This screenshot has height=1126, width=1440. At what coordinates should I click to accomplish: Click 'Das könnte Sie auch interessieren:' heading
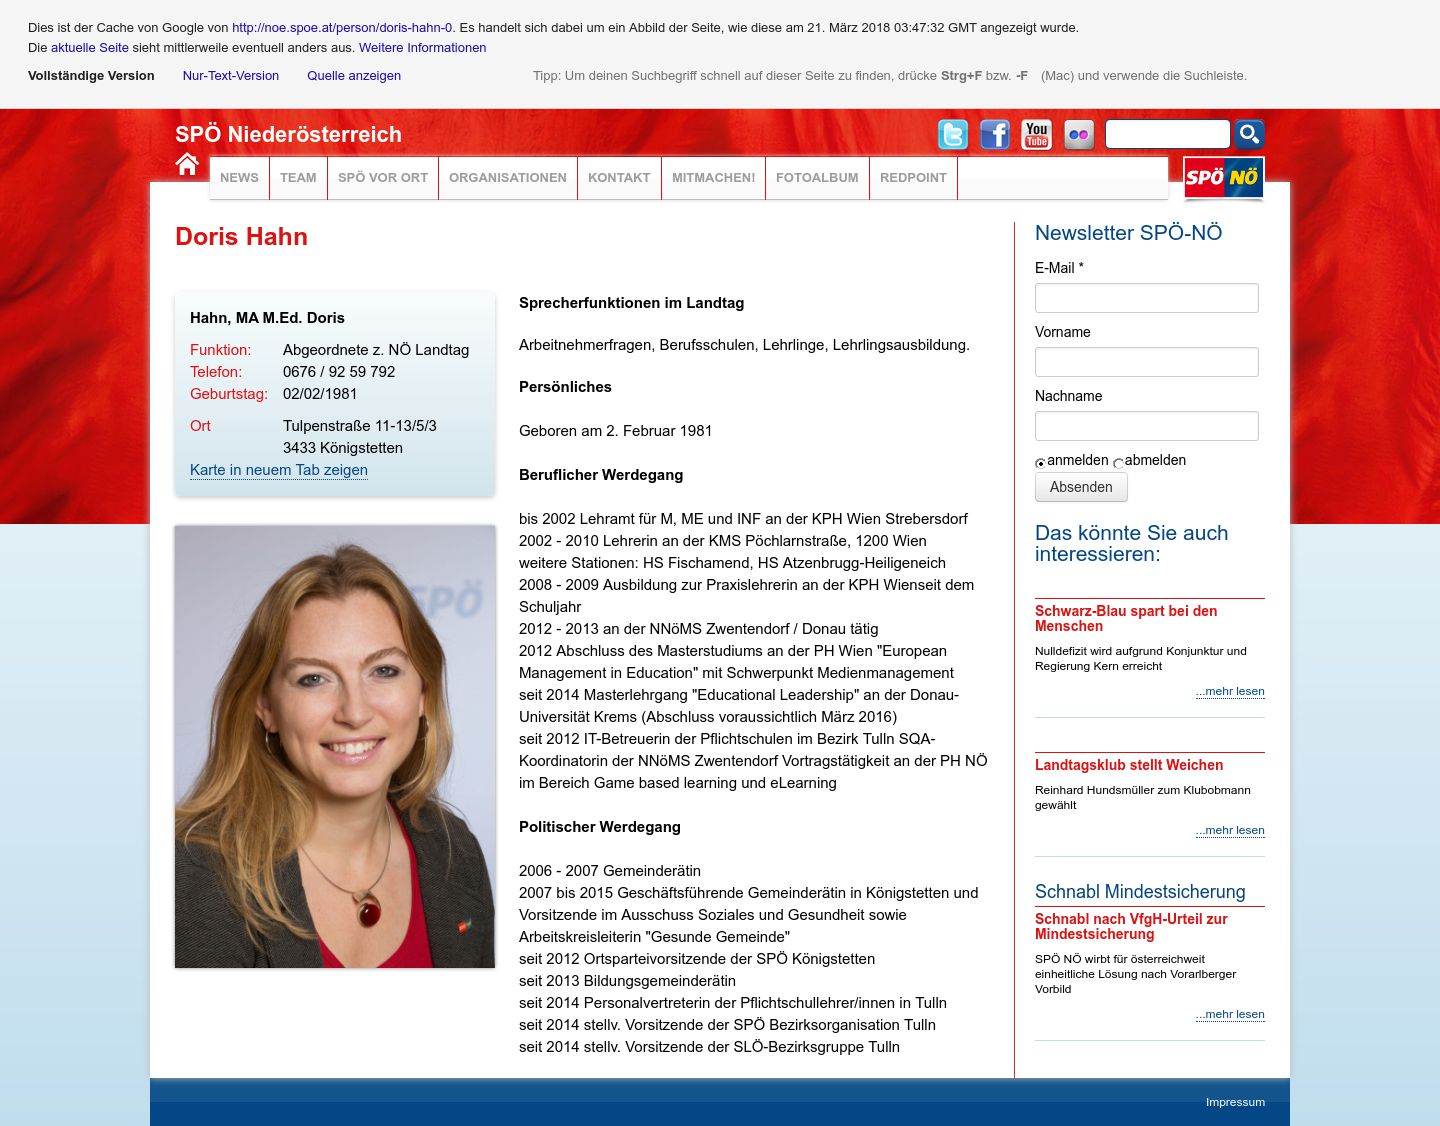[x=1131, y=543]
